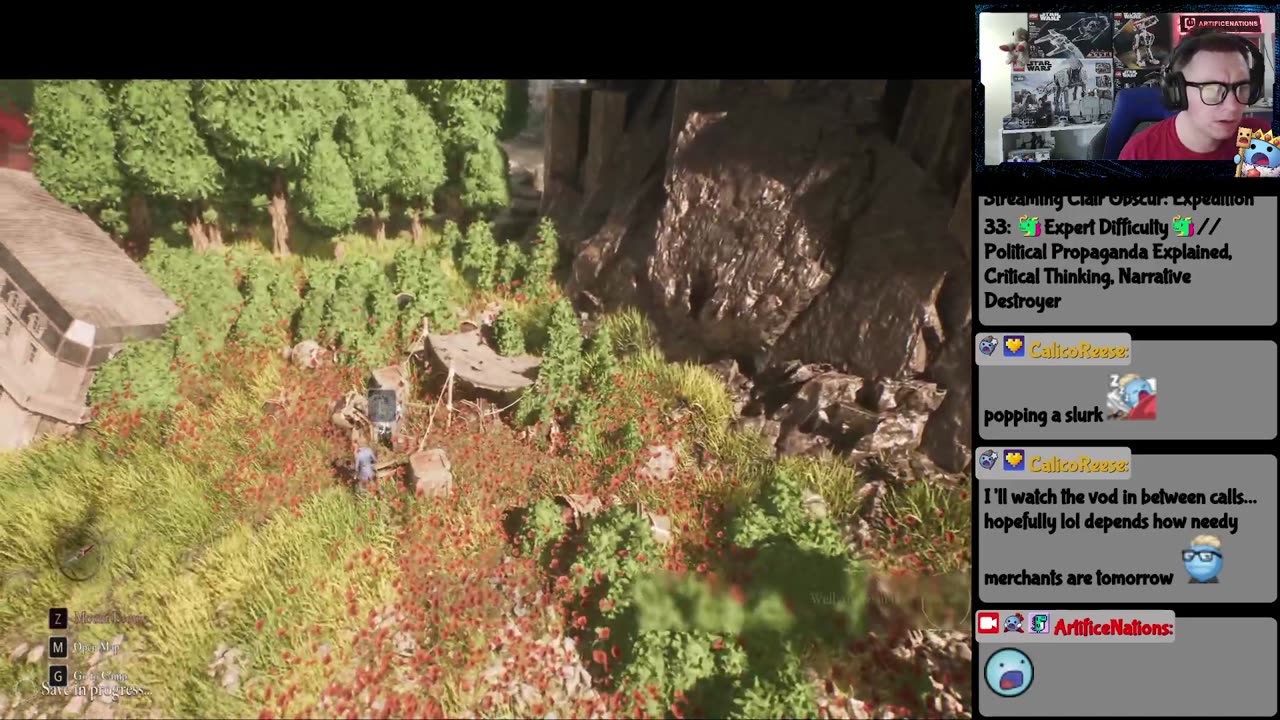Click the Z key prompt icon
The width and height of the screenshot is (1280, 720).
coord(58,619)
